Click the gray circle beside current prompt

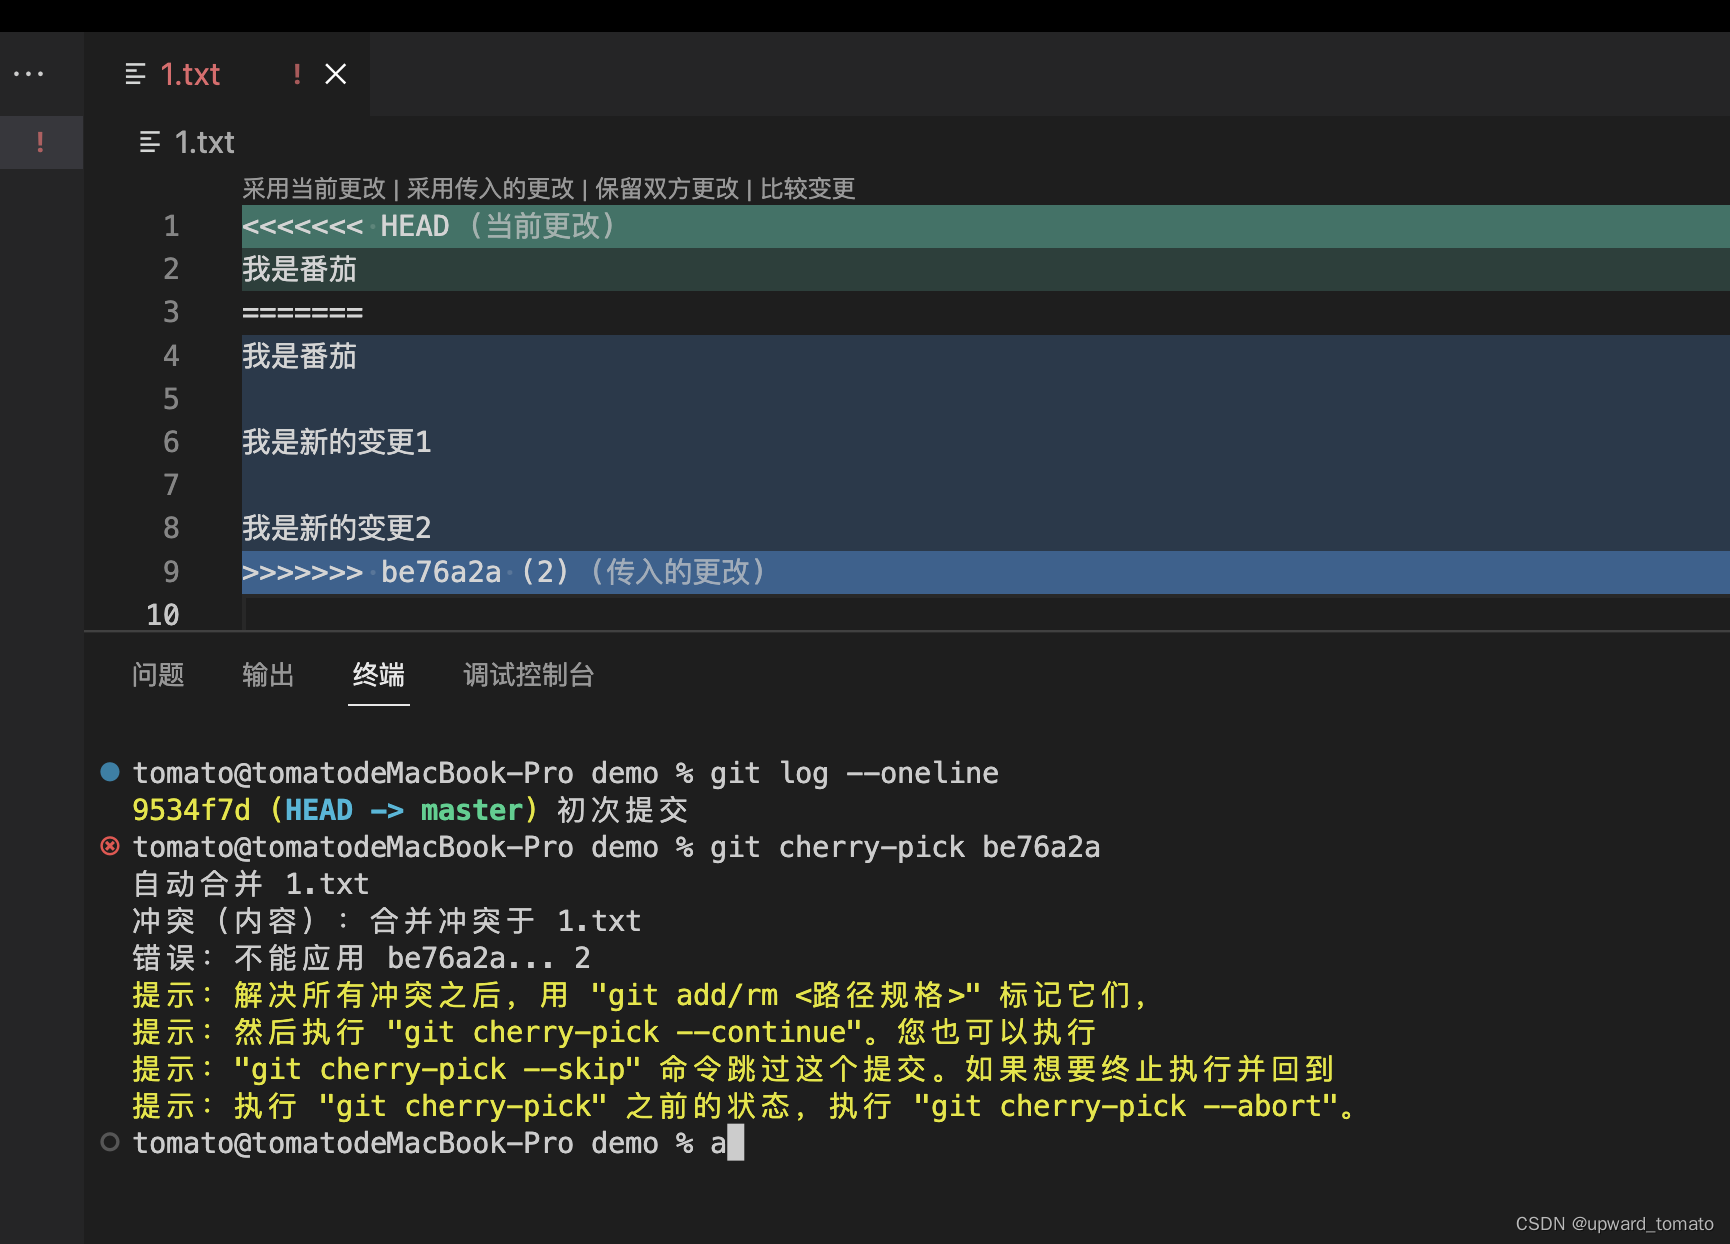point(110,1142)
